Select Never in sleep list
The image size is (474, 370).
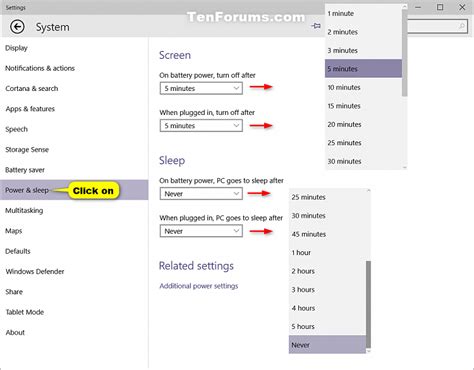click(327, 345)
